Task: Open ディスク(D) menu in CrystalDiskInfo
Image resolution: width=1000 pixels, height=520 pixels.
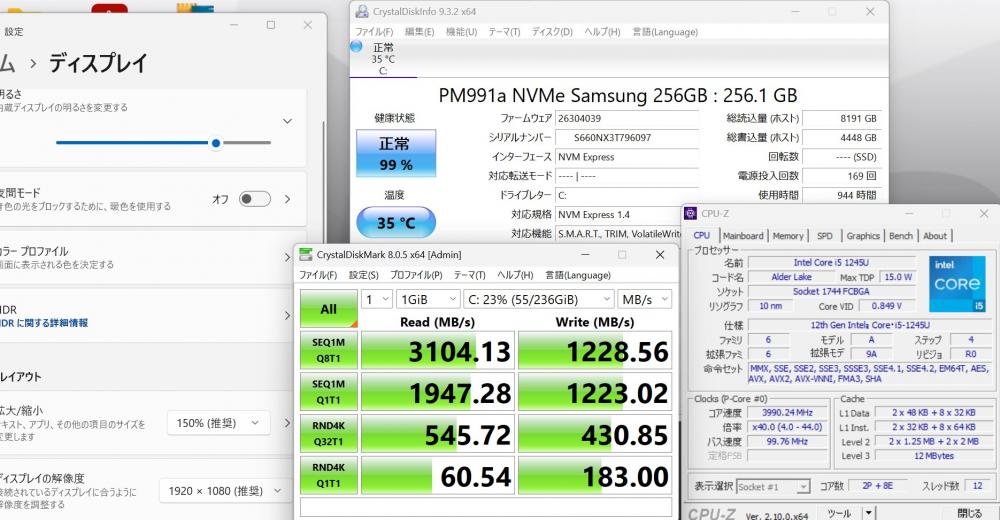Action: [x=552, y=32]
